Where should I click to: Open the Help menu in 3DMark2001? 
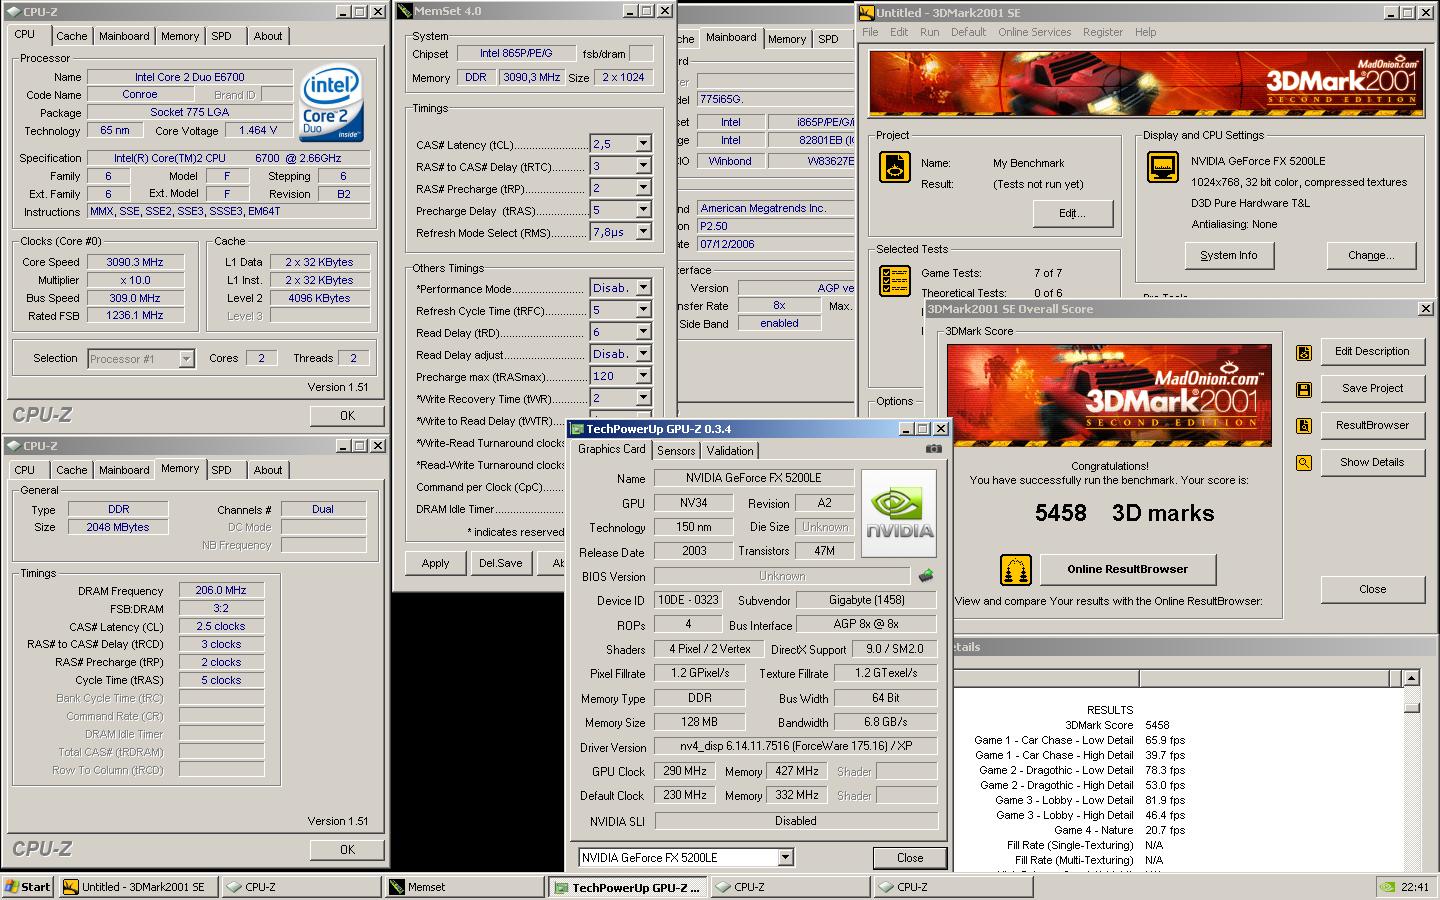pyautogui.click(x=1146, y=32)
